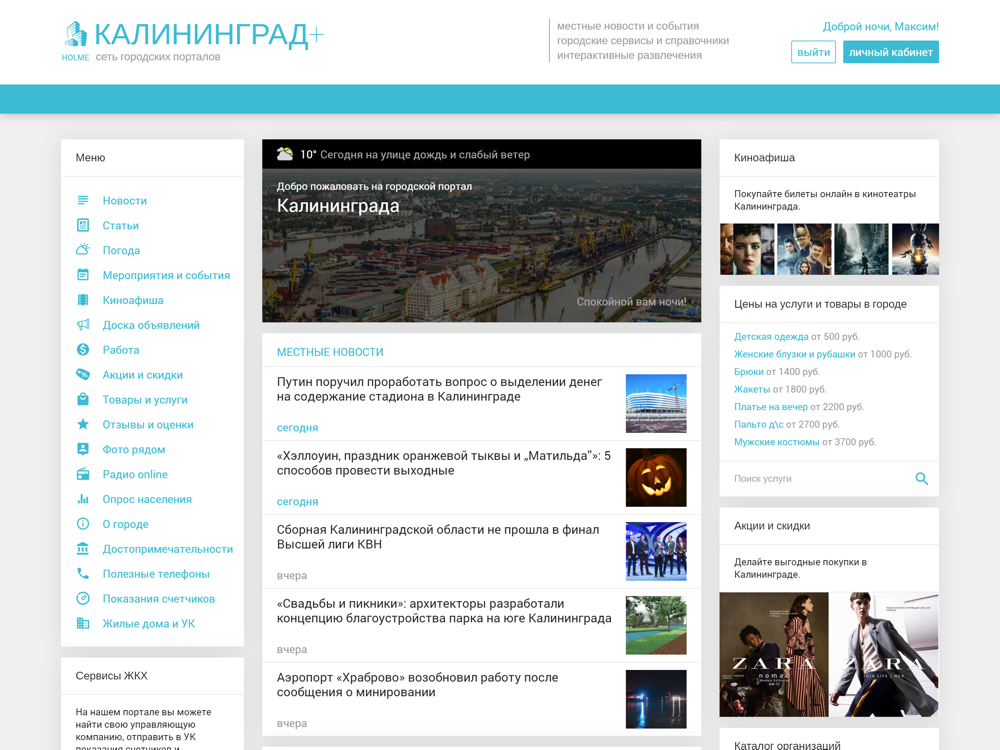Click the О городе info icon
The image size is (1000, 750).
click(83, 524)
